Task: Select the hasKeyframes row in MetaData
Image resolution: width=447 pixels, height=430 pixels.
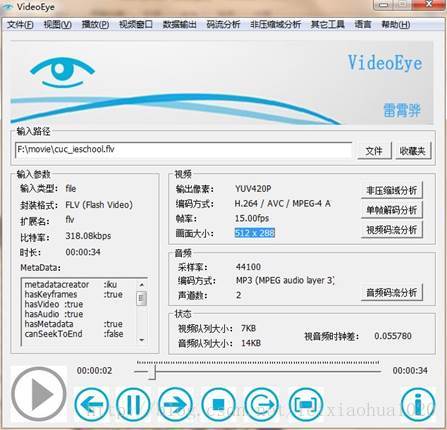Action: 74,294
